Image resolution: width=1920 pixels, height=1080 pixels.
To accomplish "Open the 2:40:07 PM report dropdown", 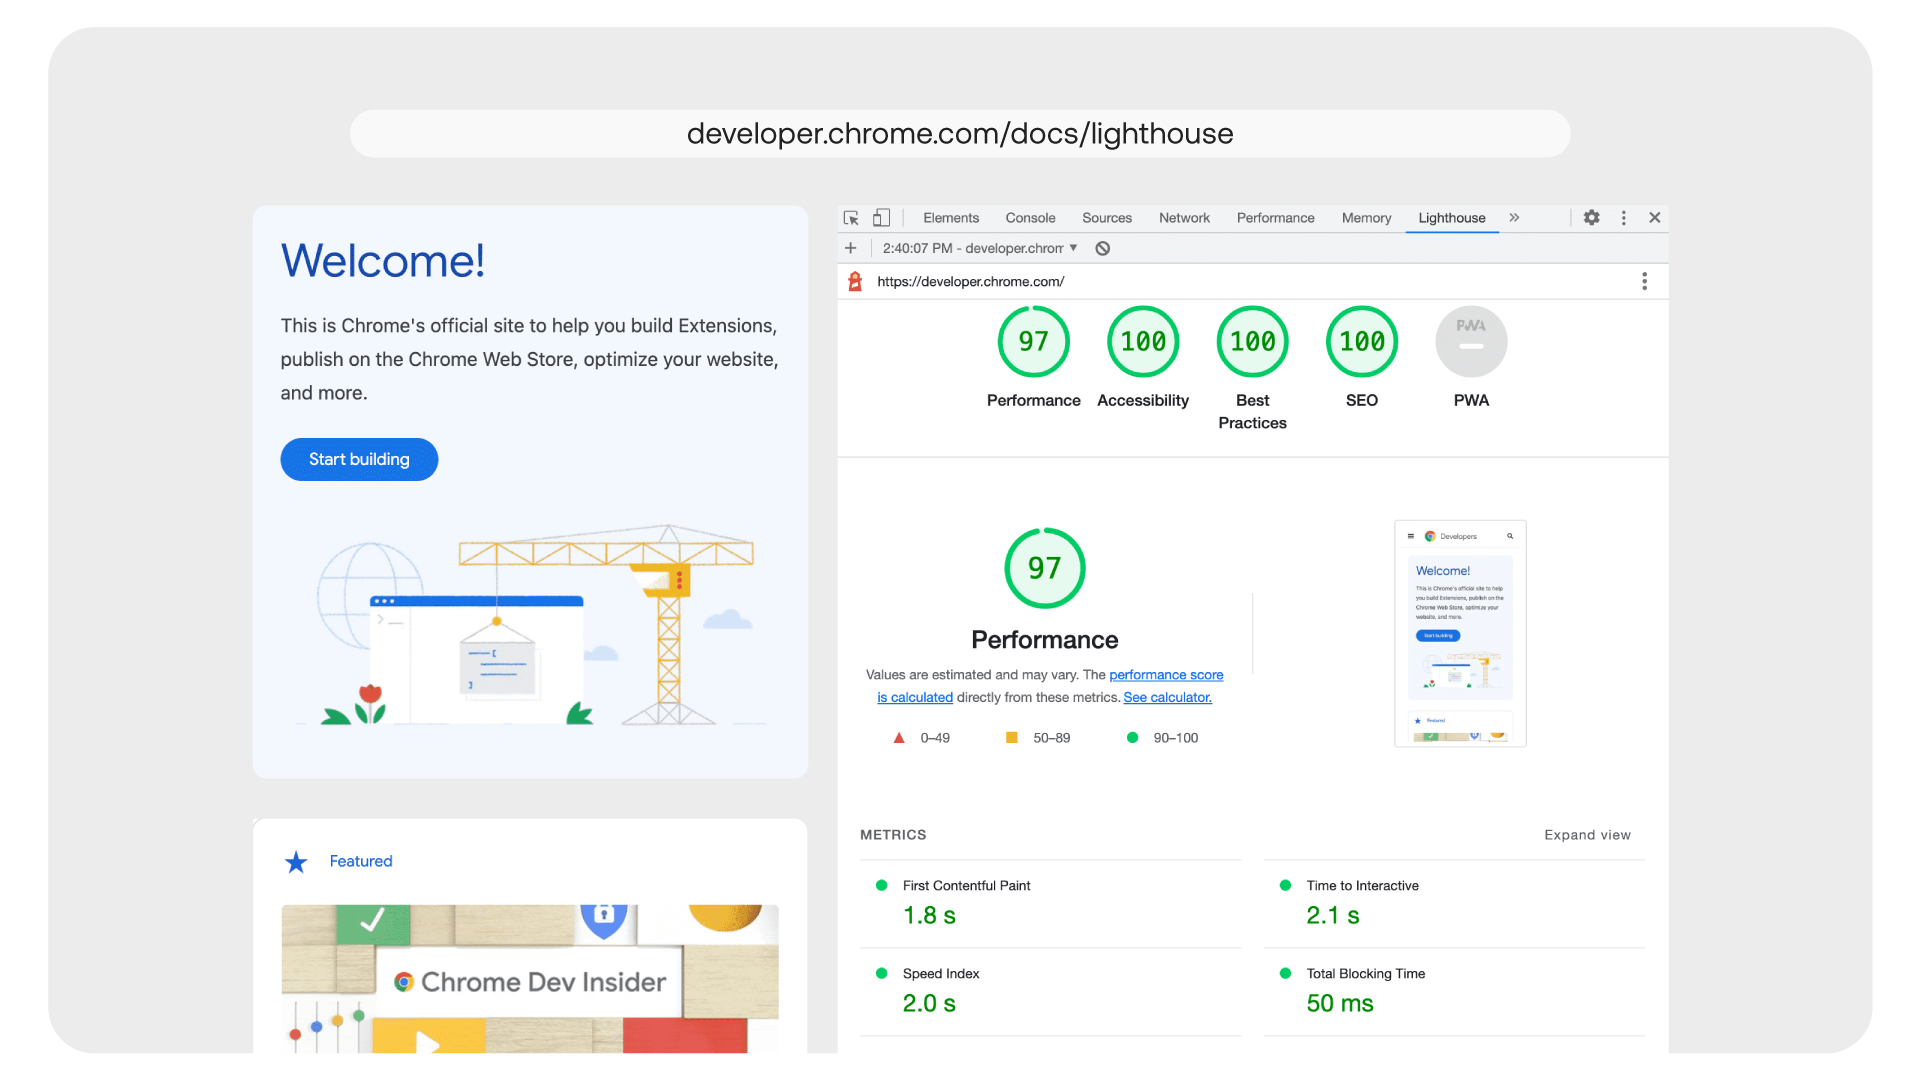I will click(979, 248).
